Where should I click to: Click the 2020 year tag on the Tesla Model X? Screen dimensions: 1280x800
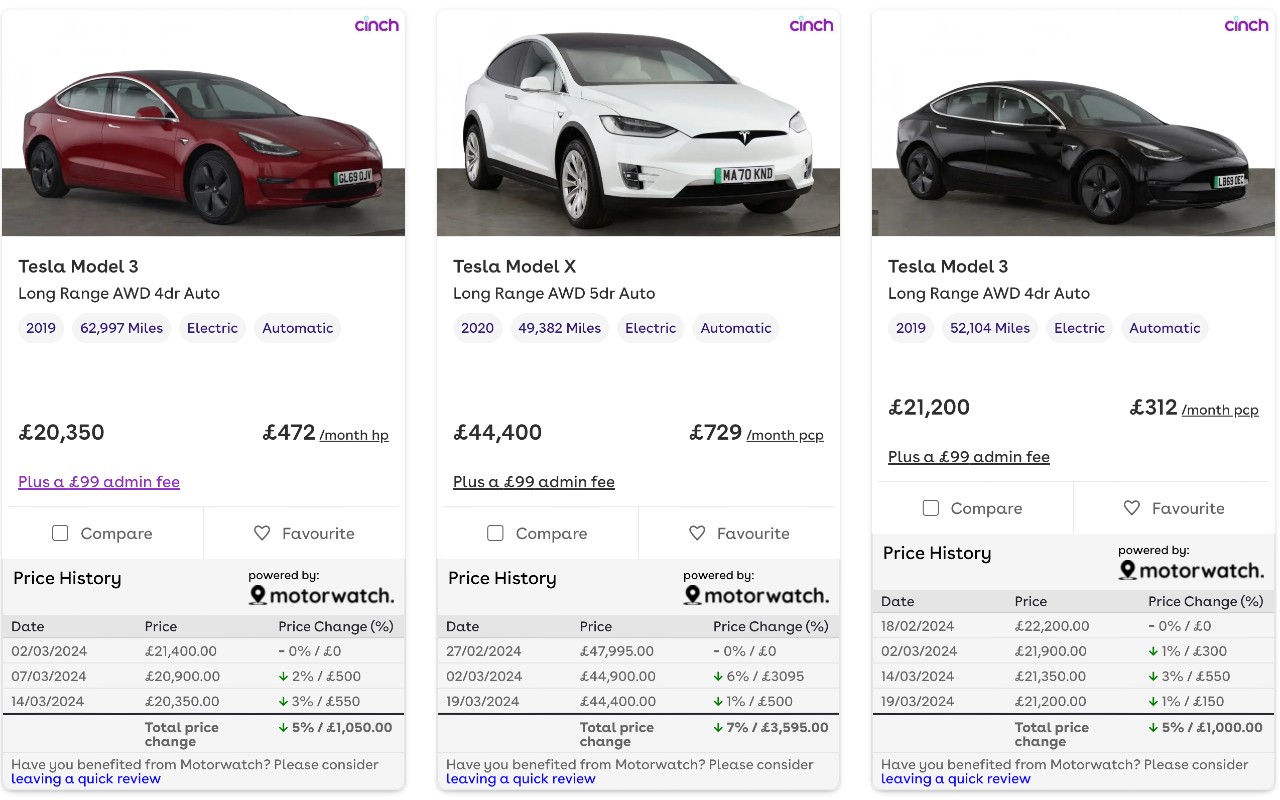click(x=477, y=328)
